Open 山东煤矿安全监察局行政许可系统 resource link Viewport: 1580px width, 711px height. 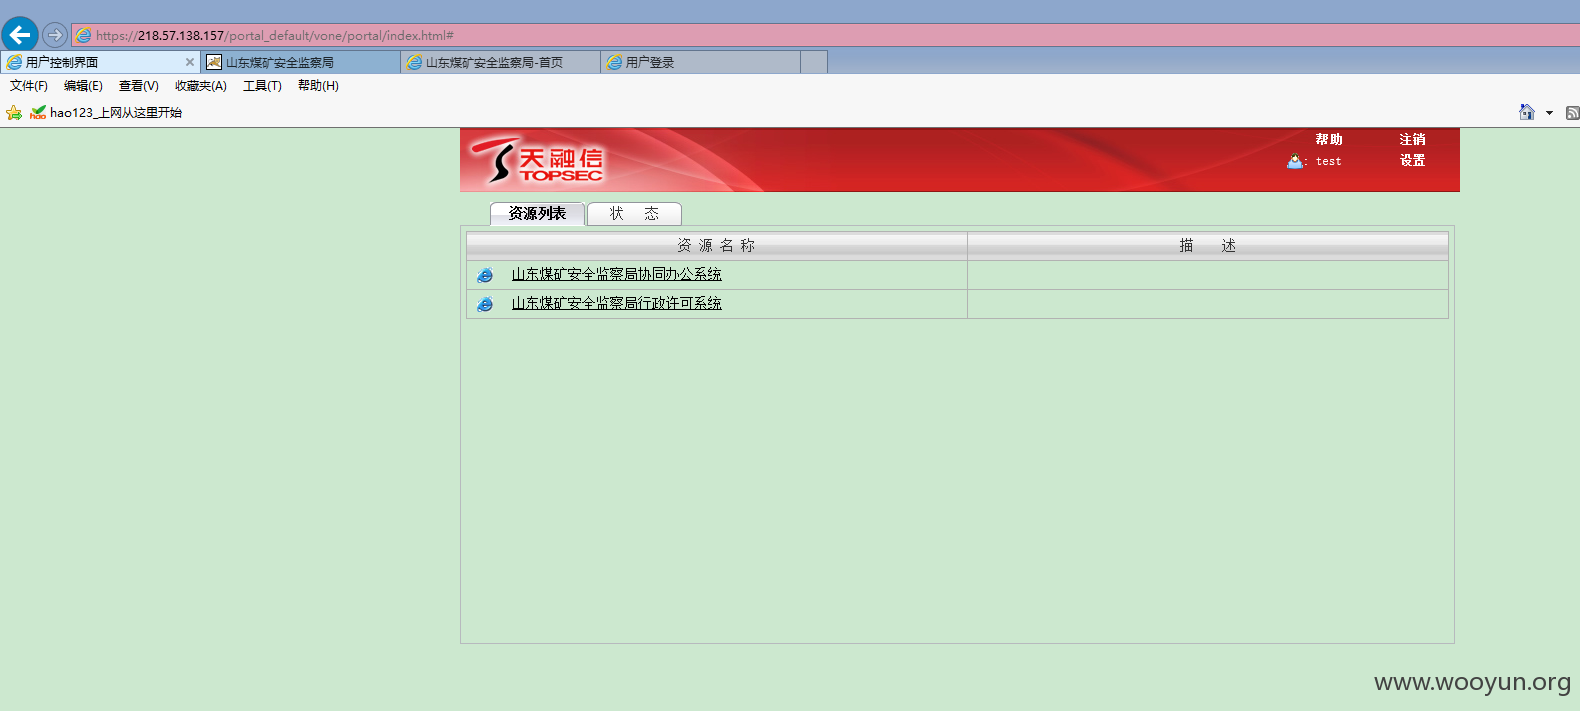tap(616, 303)
